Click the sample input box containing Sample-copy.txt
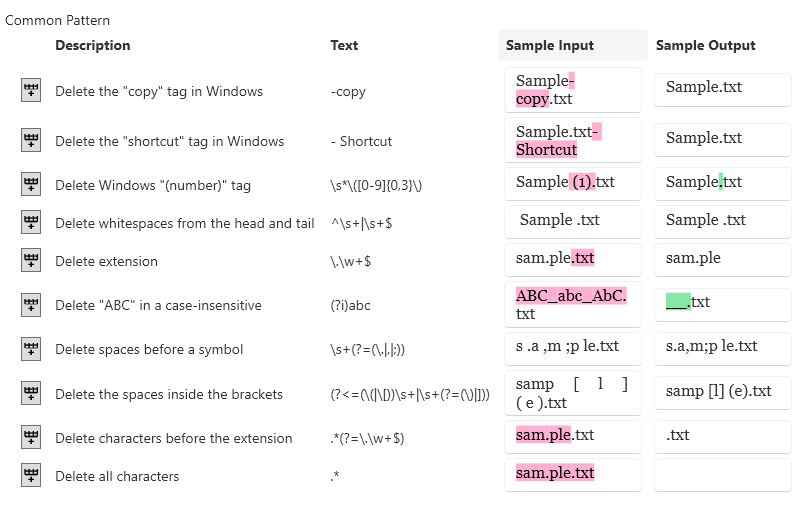Image resolution: width=801 pixels, height=510 pixels. 572,90
